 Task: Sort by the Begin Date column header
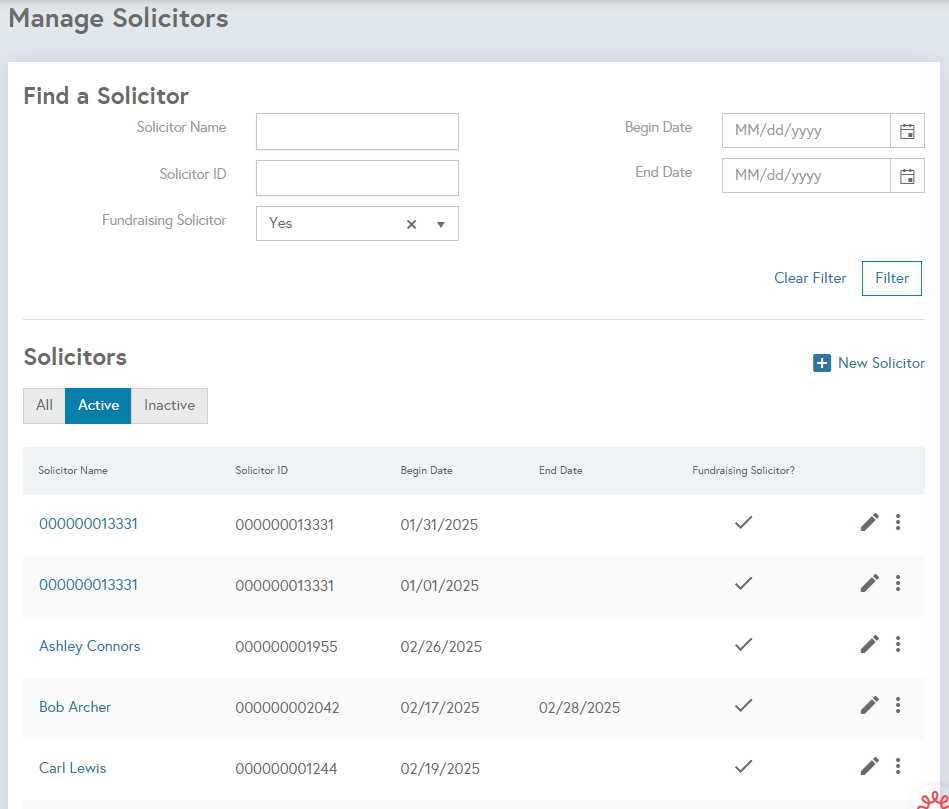click(x=426, y=471)
